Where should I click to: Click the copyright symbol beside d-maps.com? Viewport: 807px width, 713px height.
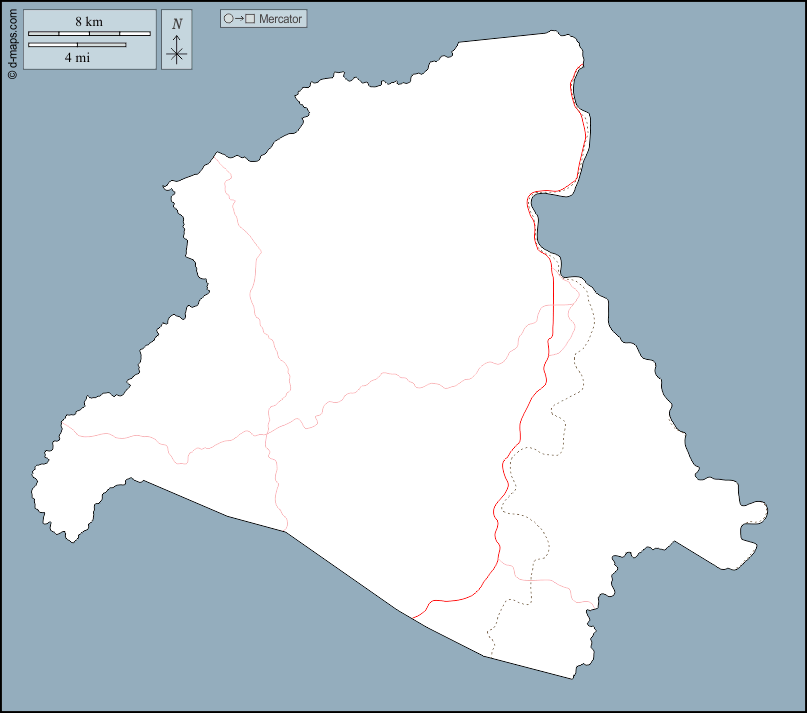12,73
